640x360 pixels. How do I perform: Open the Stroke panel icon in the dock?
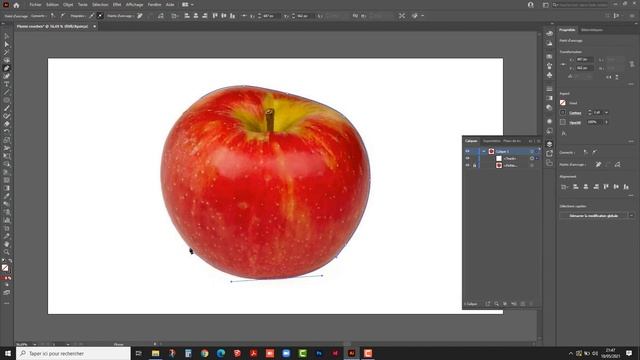point(549,89)
